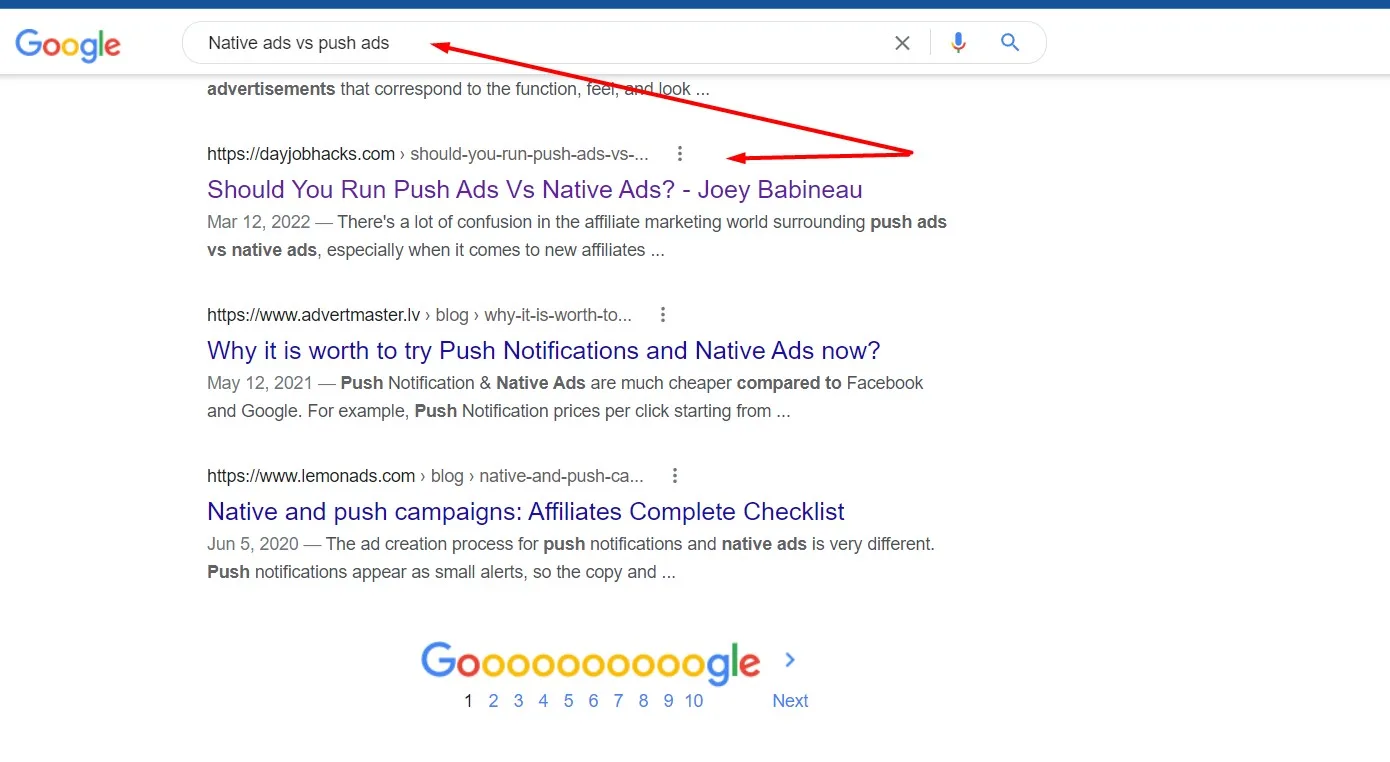Go to results page 9
The image size is (1390, 762).
[x=668, y=701]
